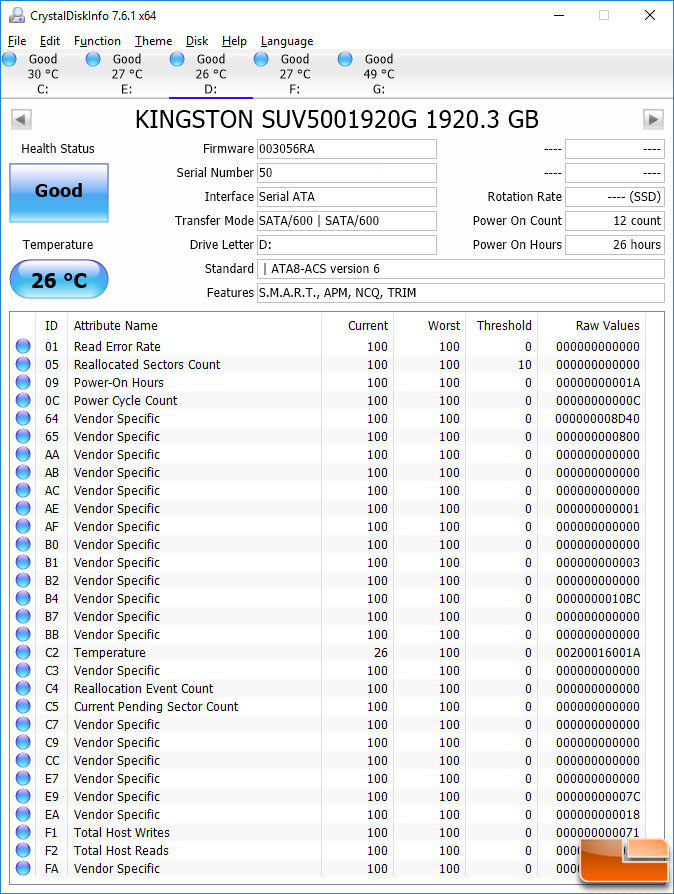The height and width of the screenshot is (894, 674).
Task: Click the Attribute Name column header
Action: coord(194,326)
